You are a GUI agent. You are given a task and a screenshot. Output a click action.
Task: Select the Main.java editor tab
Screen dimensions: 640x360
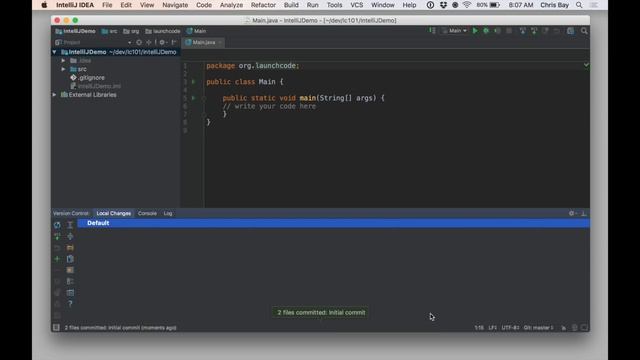203,42
